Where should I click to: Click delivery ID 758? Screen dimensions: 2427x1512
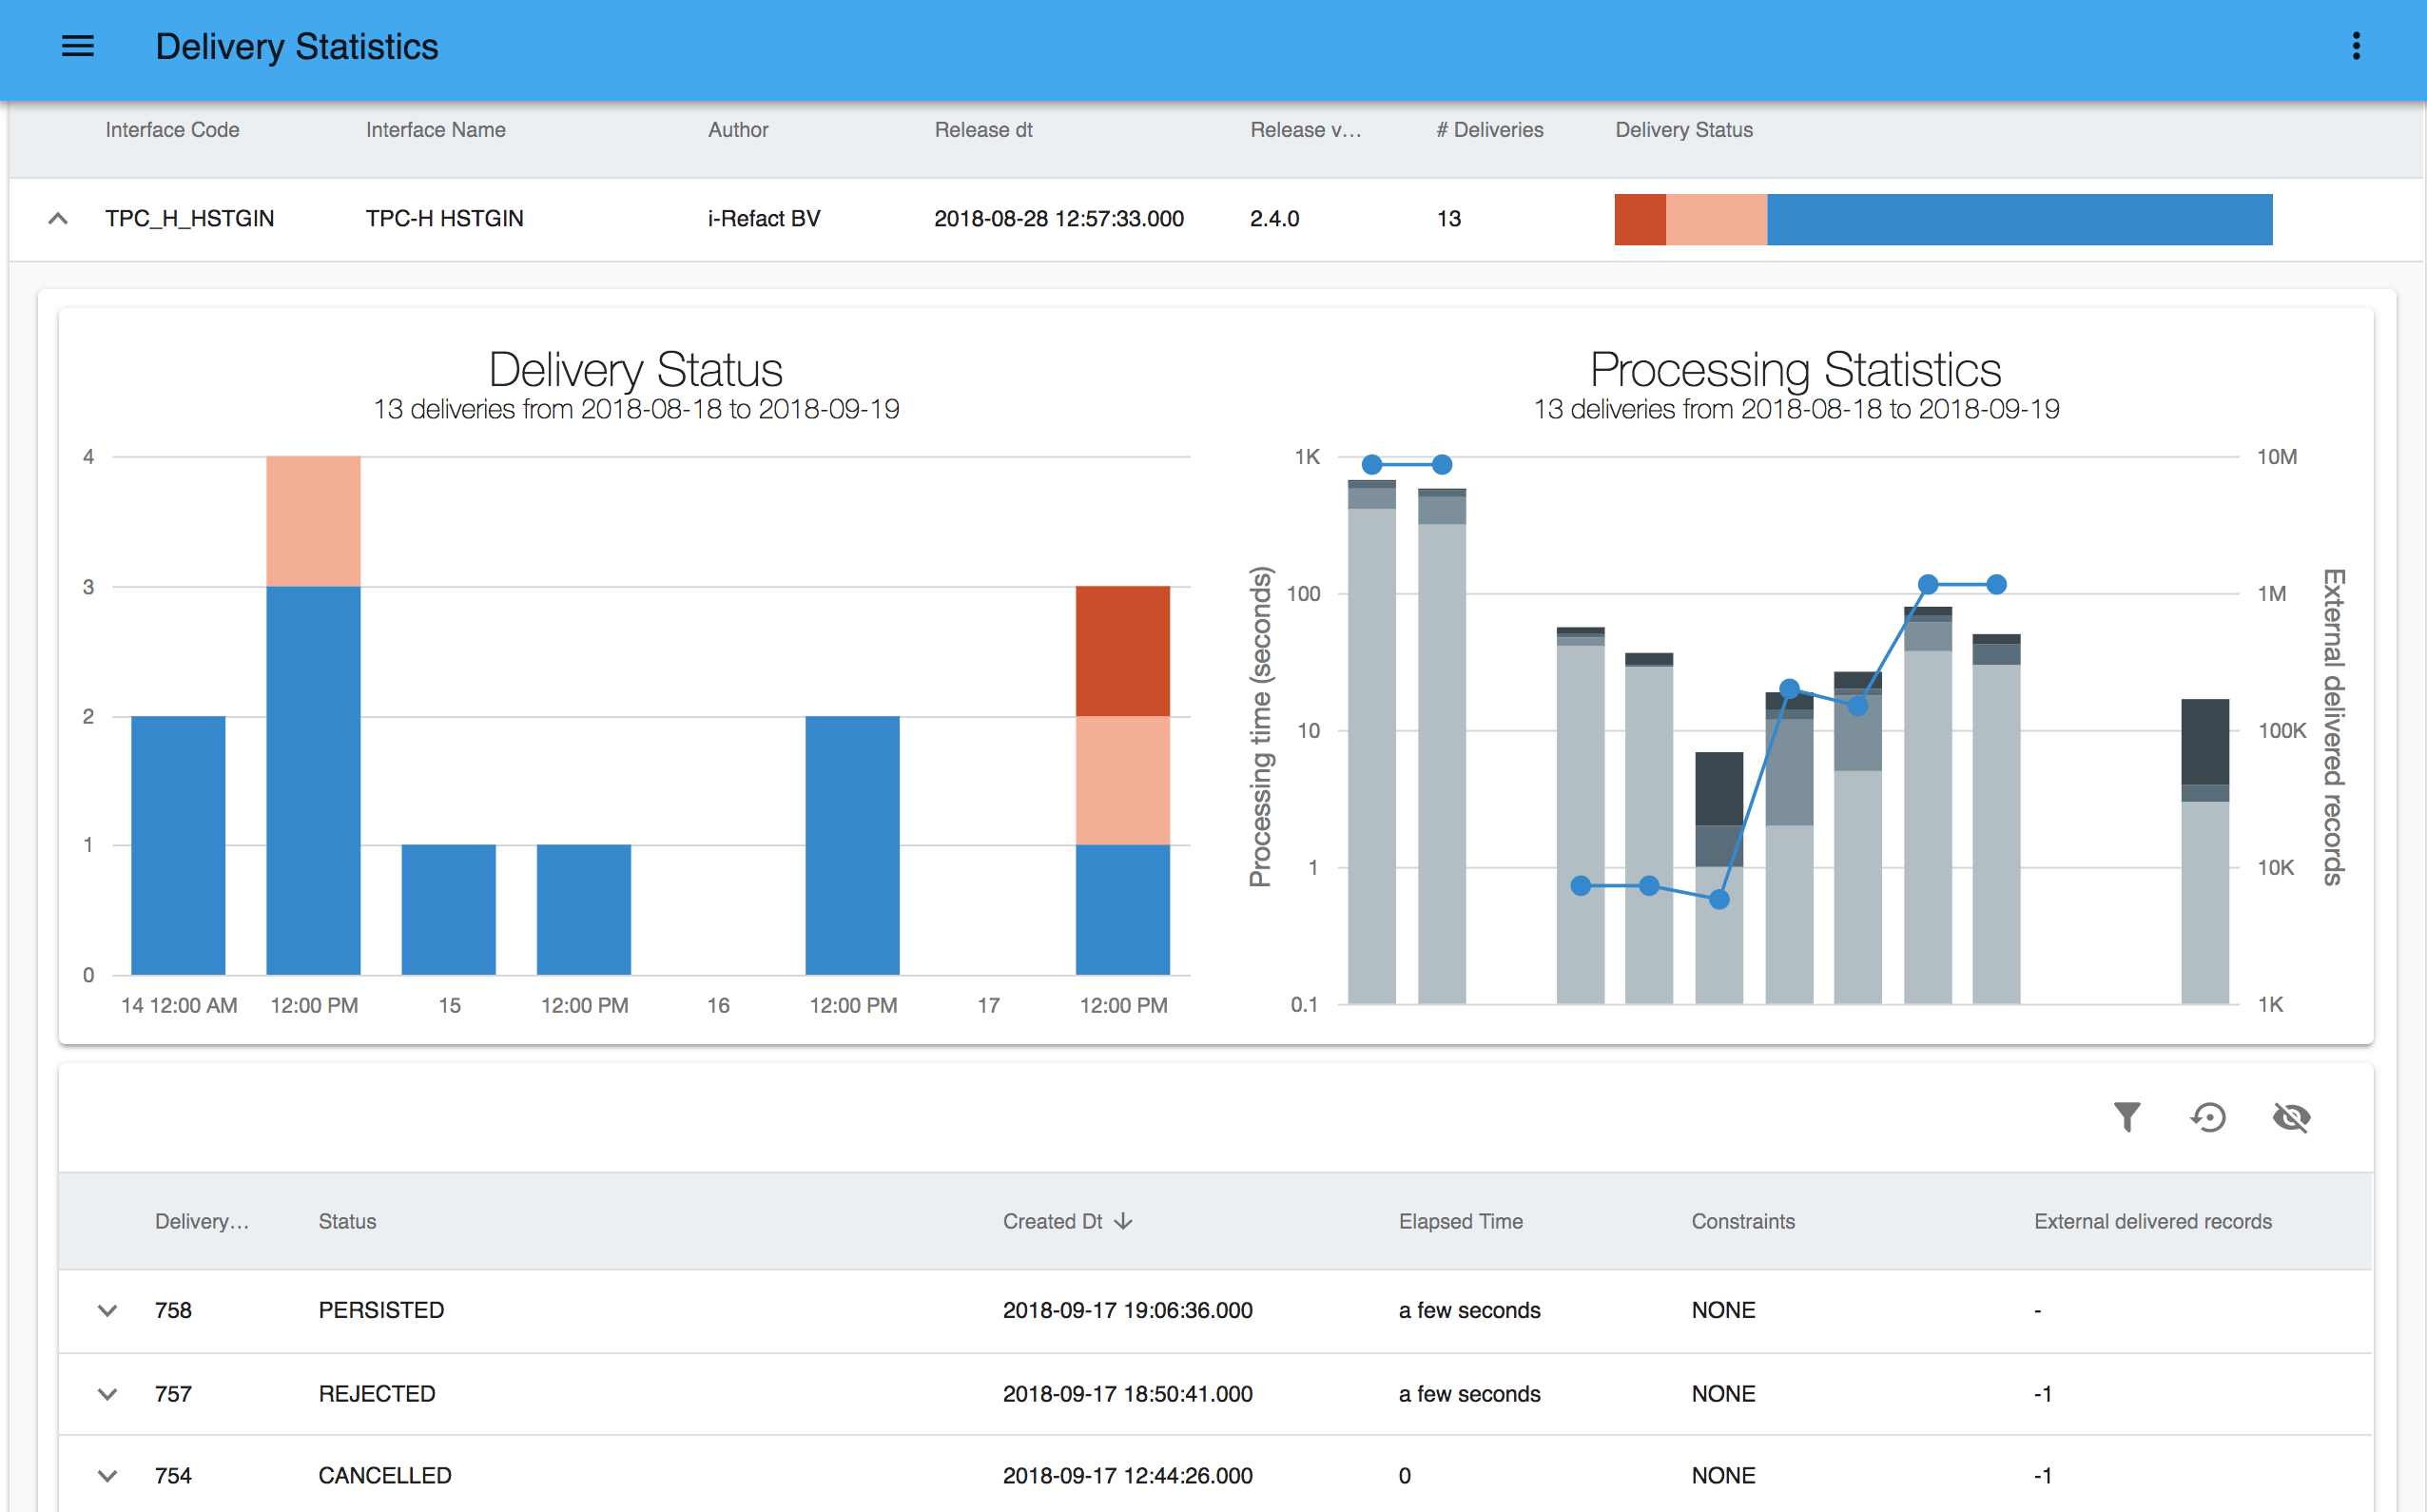click(x=173, y=1310)
